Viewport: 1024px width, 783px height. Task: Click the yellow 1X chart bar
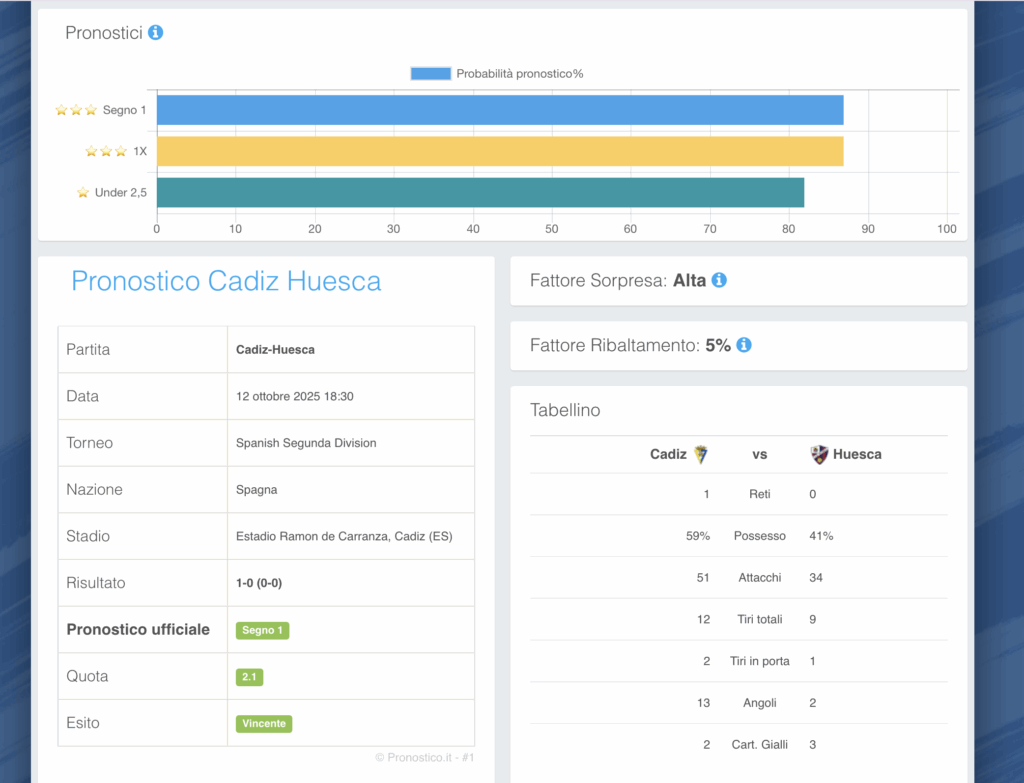(x=500, y=151)
